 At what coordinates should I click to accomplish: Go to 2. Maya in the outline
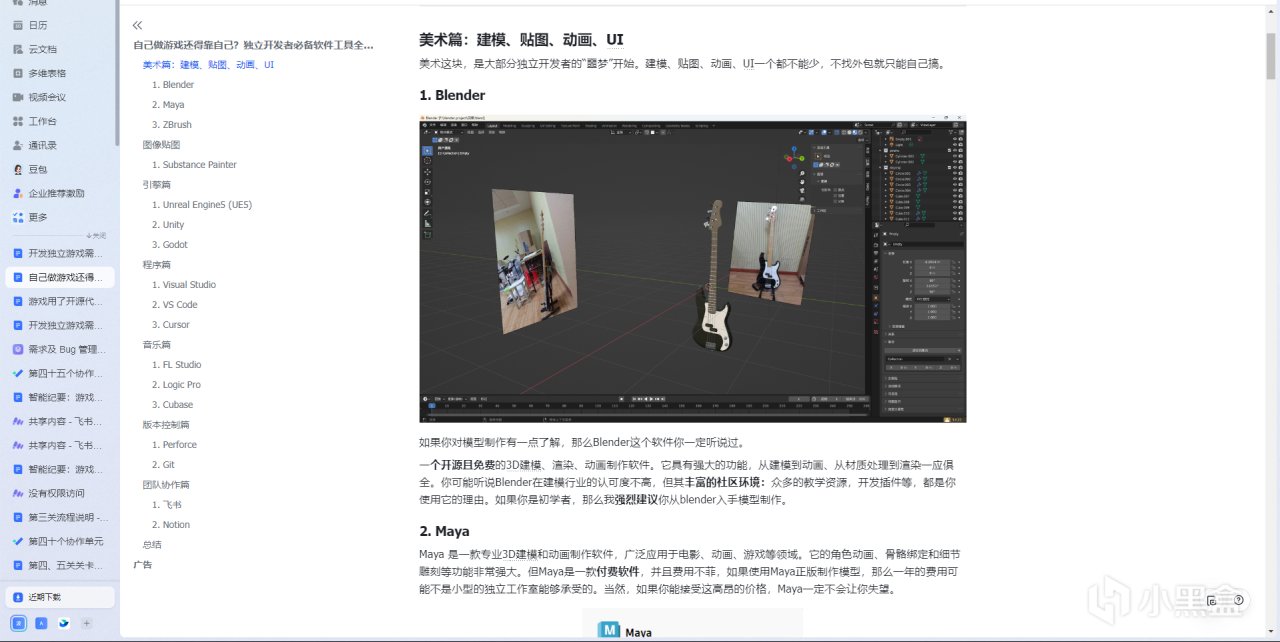168,105
